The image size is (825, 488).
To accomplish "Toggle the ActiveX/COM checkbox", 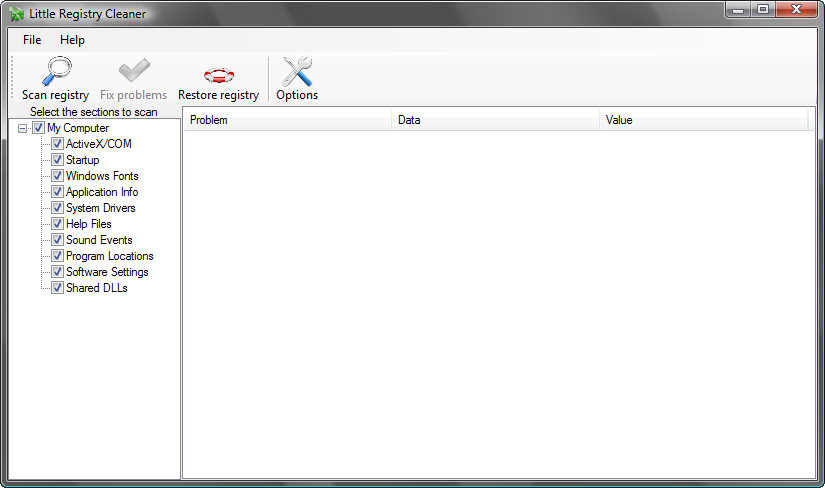I will coord(57,144).
